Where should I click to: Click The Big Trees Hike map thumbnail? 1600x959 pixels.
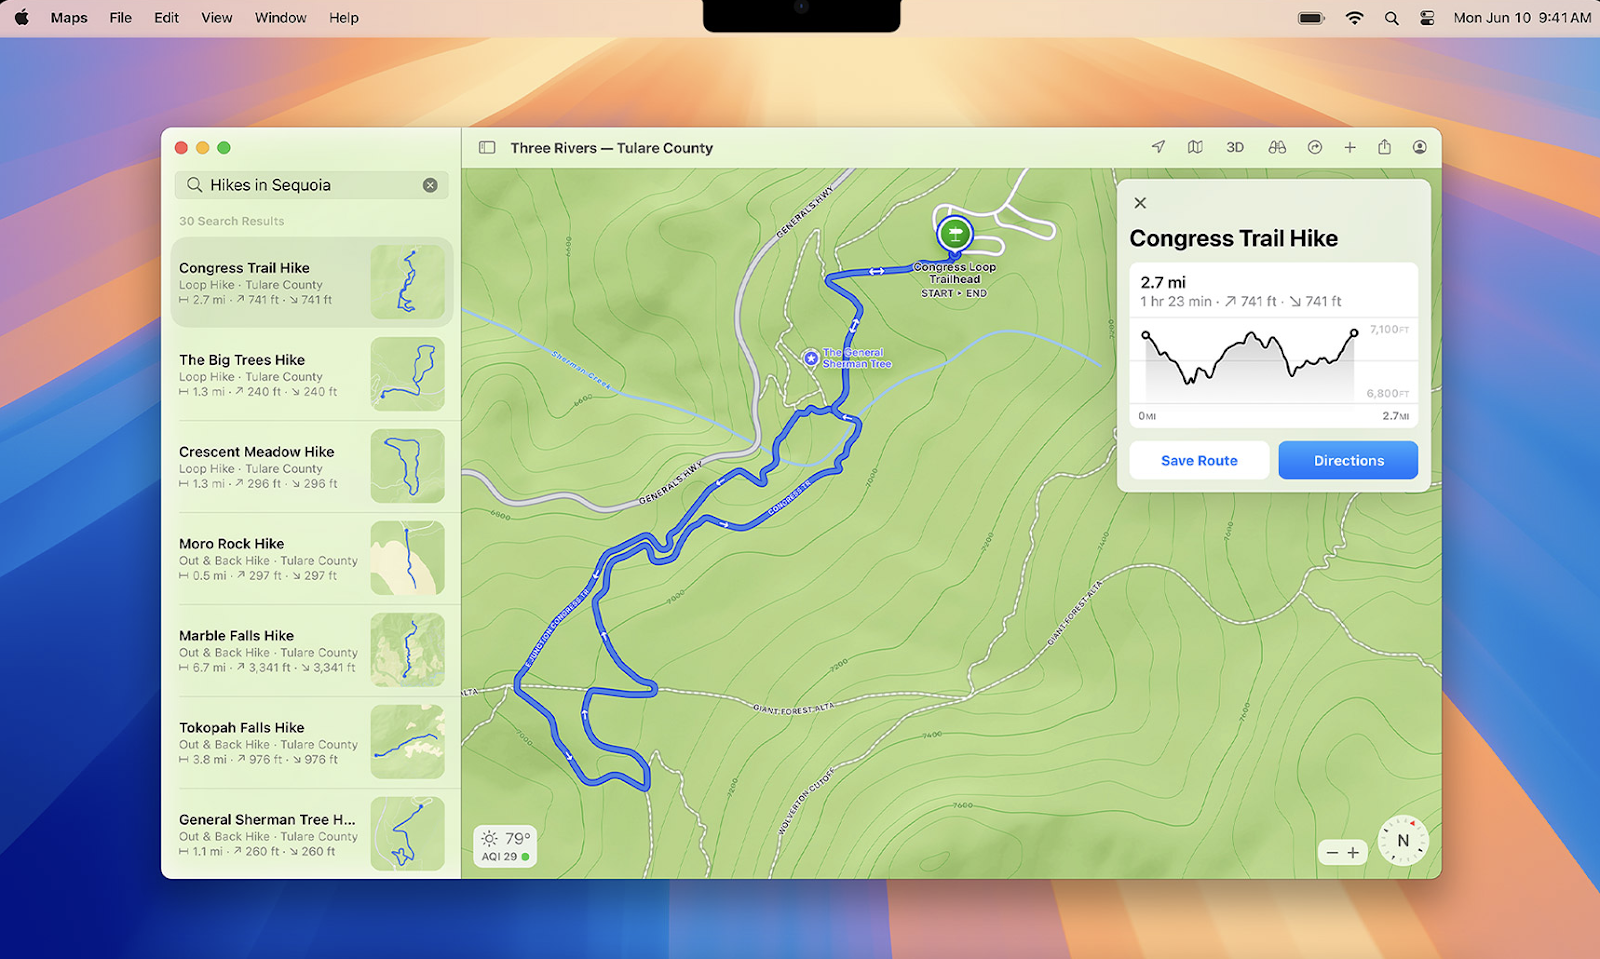click(x=408, y=374)
